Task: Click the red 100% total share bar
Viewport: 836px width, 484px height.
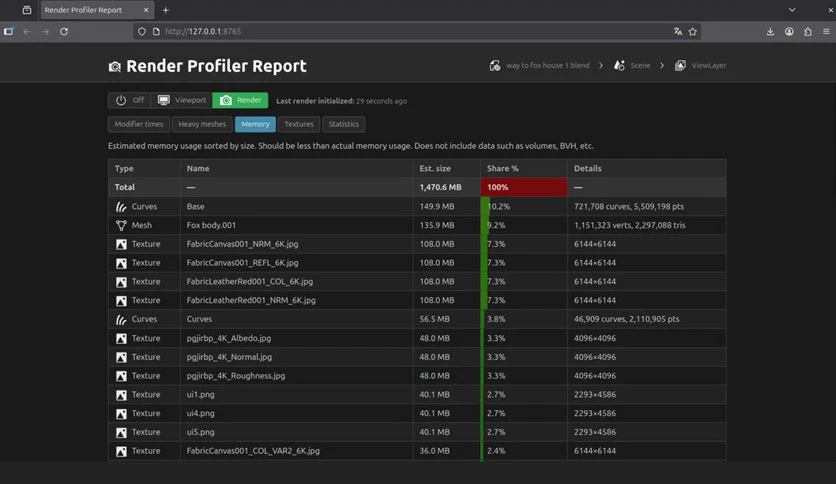Action: click(x=524, y=187)
